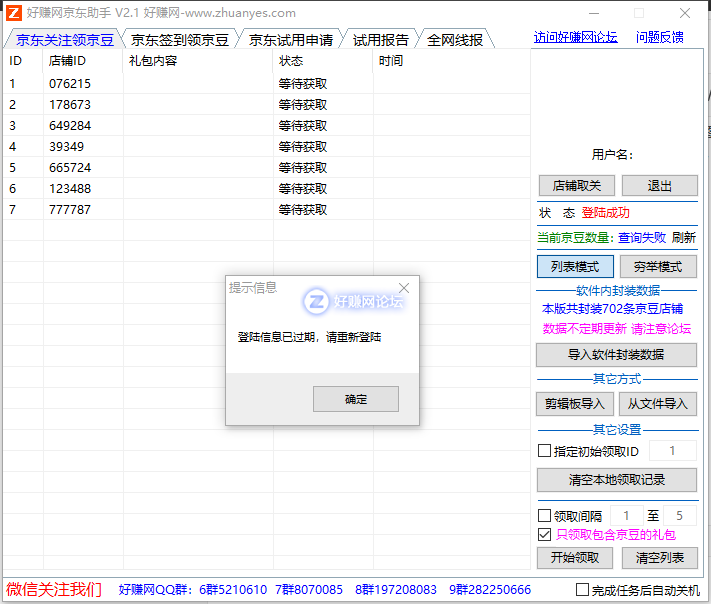This screenshot has width=711, height=604.
Task: Enable 指定初始领取ID checkbox
Action: tap(544, 451)
